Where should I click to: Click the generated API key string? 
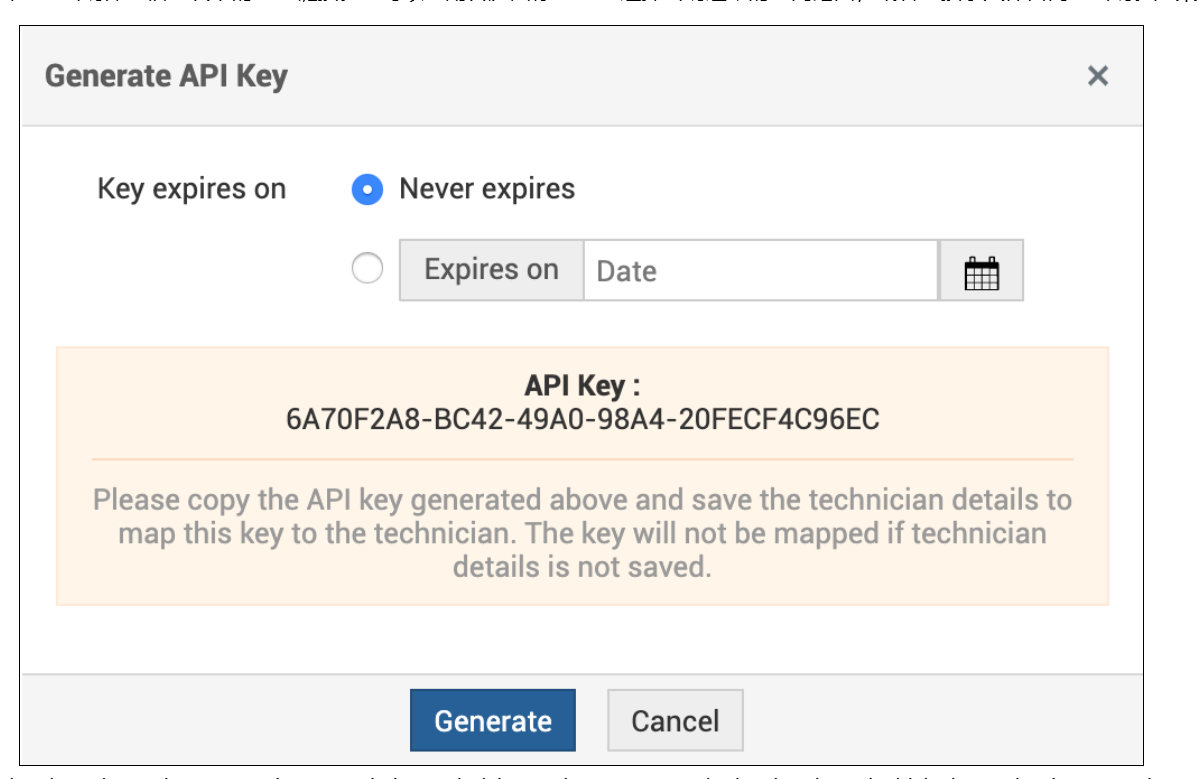[x=583, y=419]
